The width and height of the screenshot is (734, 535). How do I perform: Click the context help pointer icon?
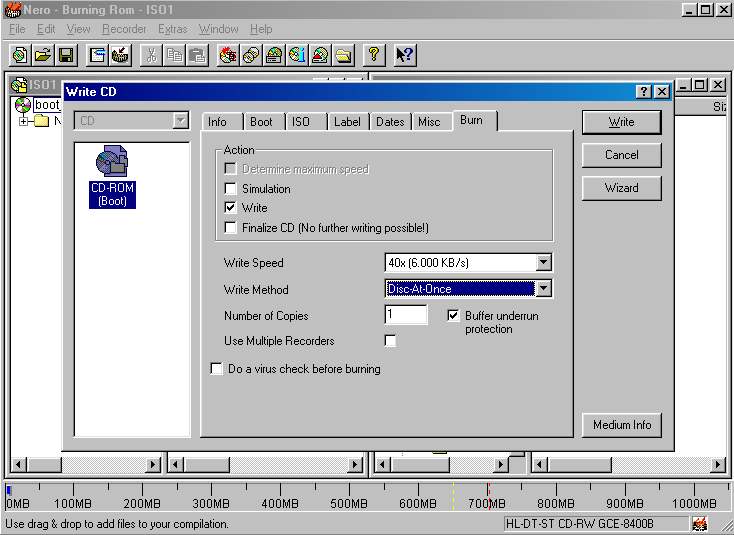pyautogui.click(x=405, y=55)
